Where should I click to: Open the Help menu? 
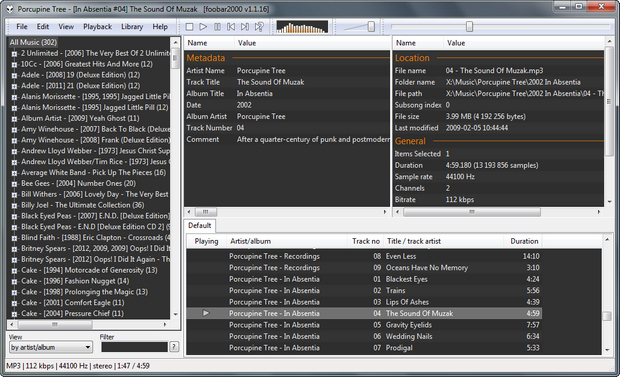(160, 27)
